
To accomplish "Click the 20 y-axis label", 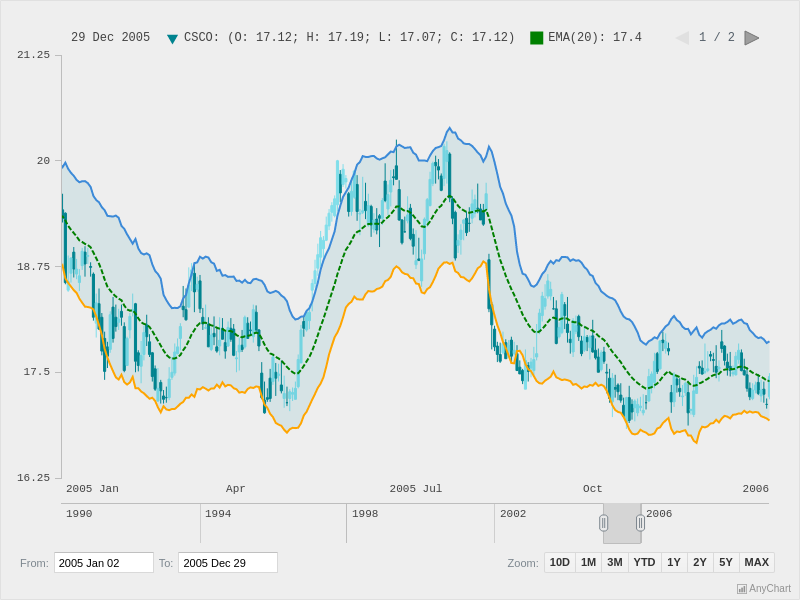I will click(x=43, y=161).
